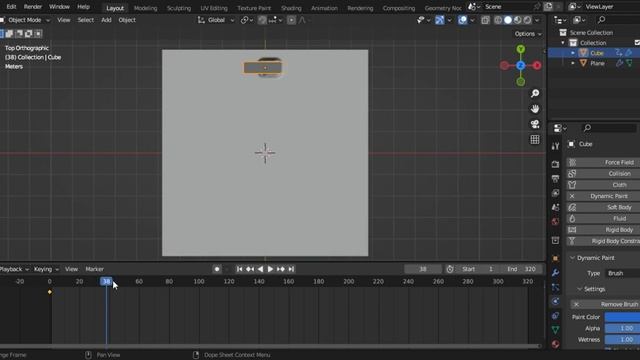
Task: Toggle use preview range clock icon
Action: coord(450,269)
